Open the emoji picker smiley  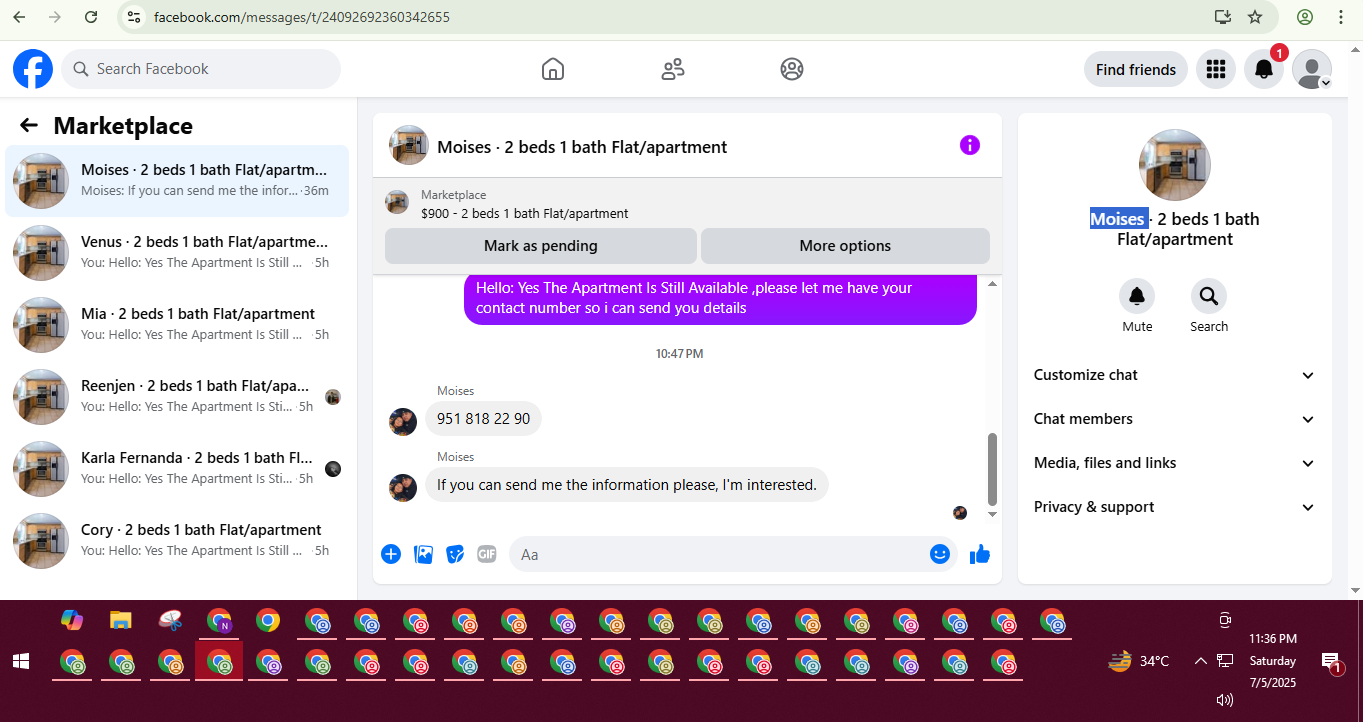tap(940, 554)
